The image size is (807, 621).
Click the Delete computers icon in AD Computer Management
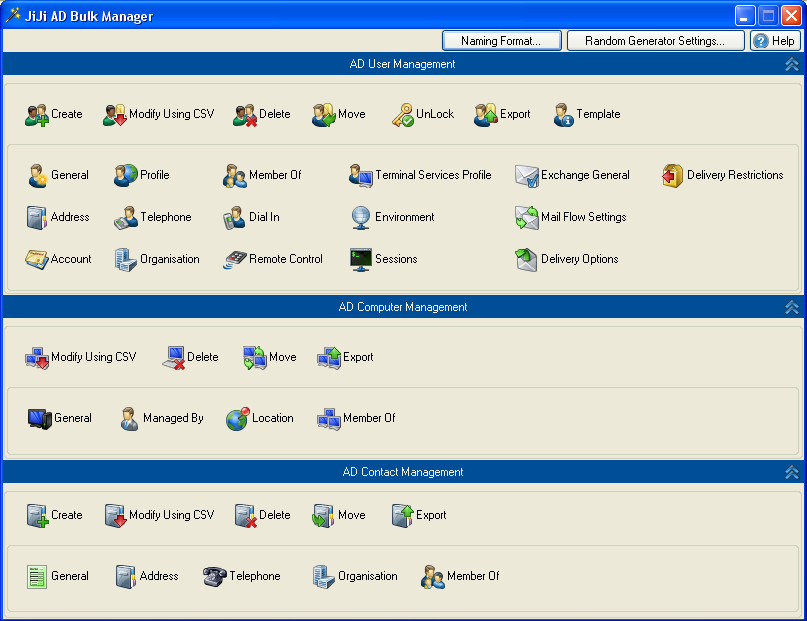(174, 358)
